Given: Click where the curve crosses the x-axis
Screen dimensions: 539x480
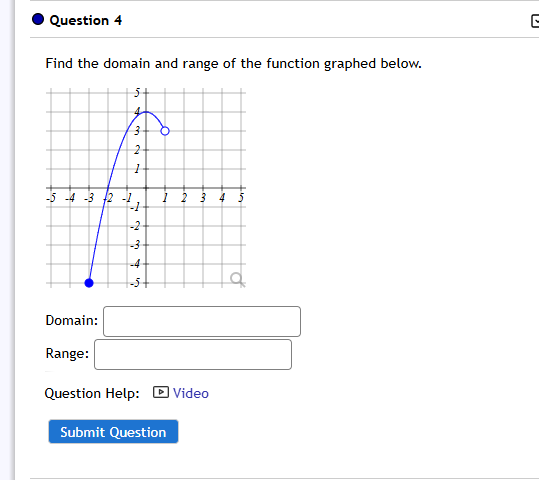Looking at the screenshot, I should pyautogui.click(x=108, y=188).
